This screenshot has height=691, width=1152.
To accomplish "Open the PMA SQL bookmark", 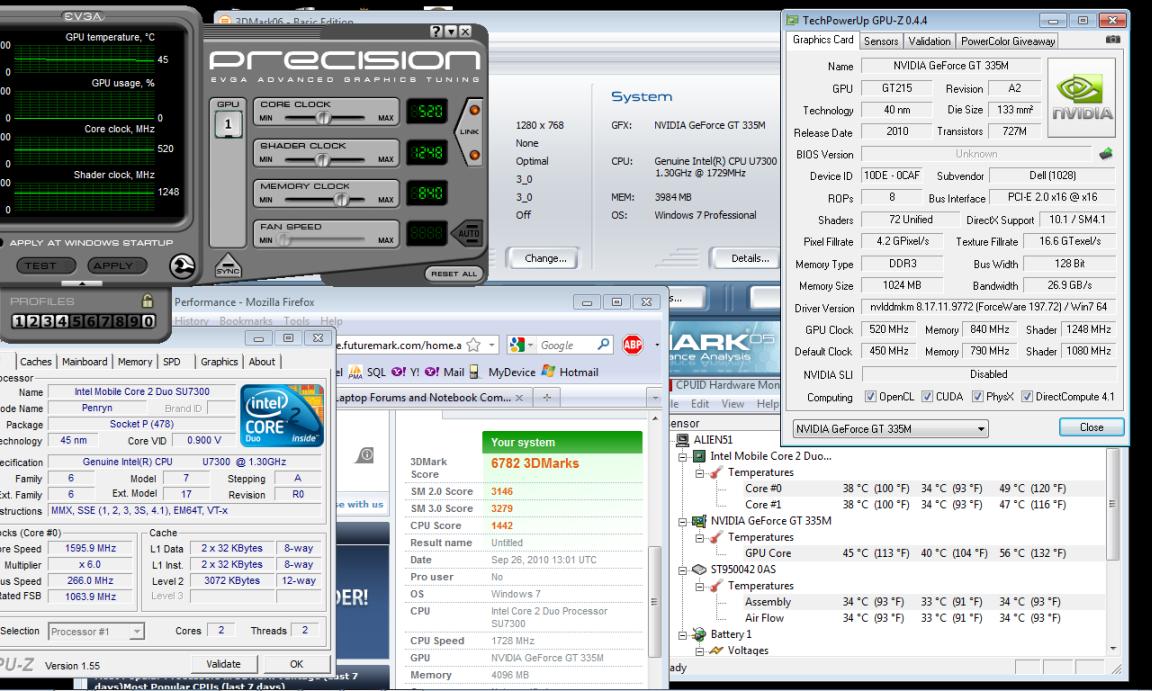I will [367, 372].
